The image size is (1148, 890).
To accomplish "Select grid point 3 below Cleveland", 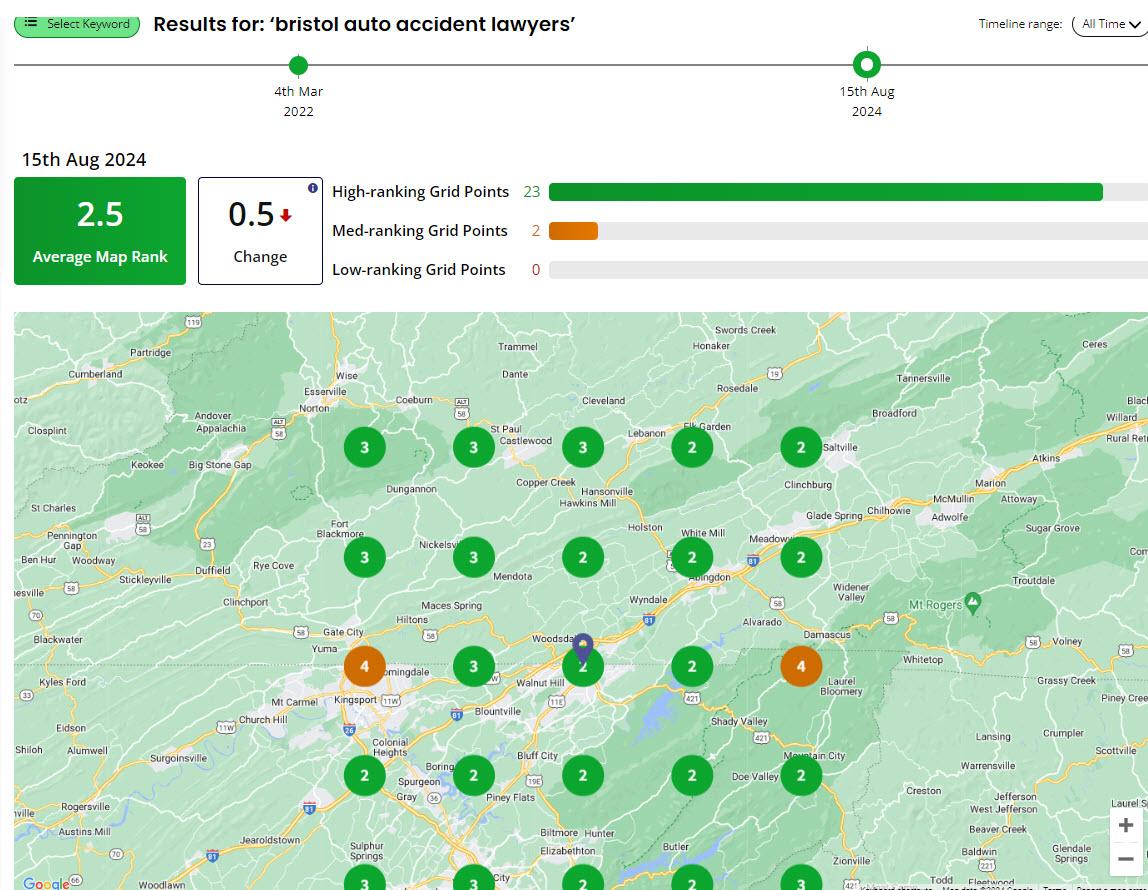I will point(583,447).
